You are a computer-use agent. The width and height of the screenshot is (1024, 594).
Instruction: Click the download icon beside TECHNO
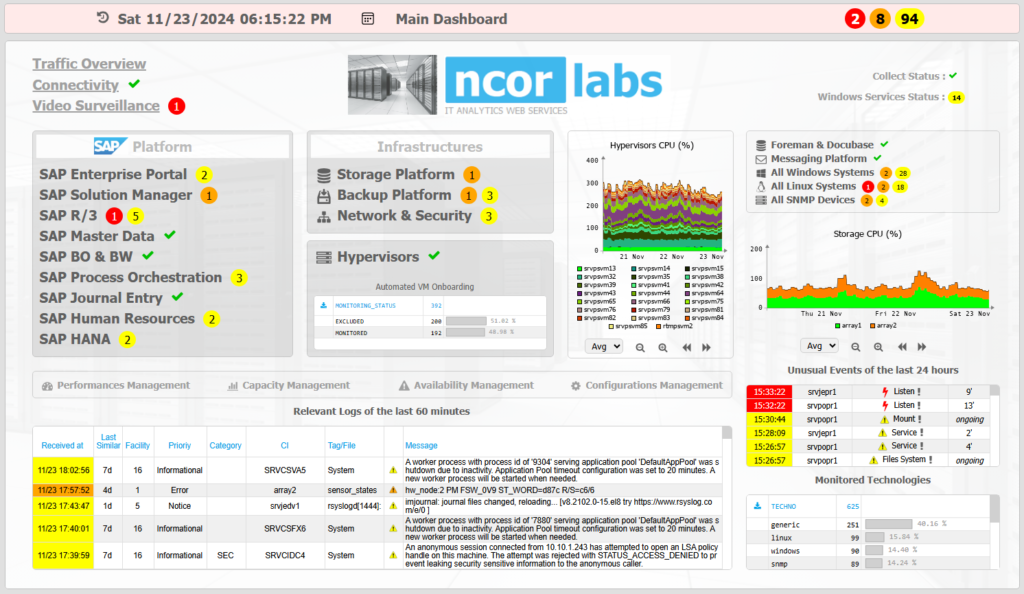[758, 506]
